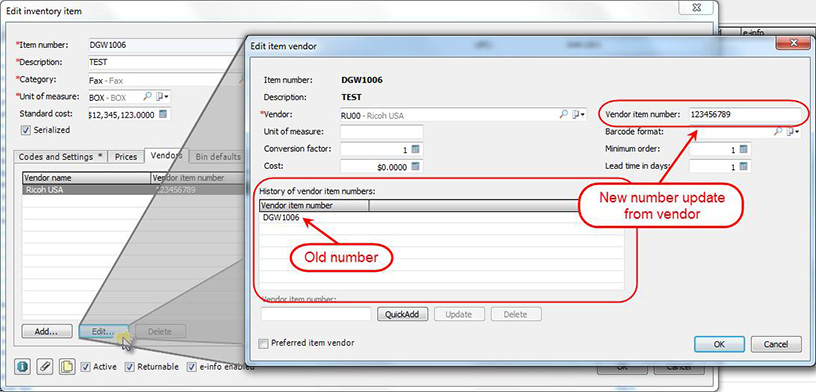Open calculator icon beside Conversion factor

coord(415,149)
